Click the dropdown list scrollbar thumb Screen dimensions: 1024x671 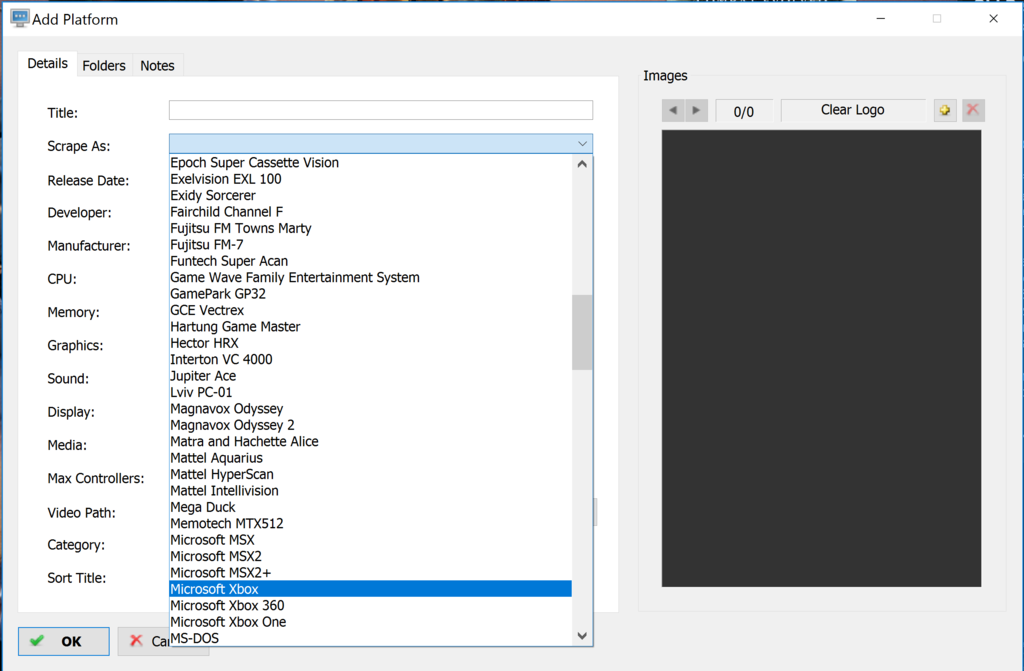tap(582, 332)
